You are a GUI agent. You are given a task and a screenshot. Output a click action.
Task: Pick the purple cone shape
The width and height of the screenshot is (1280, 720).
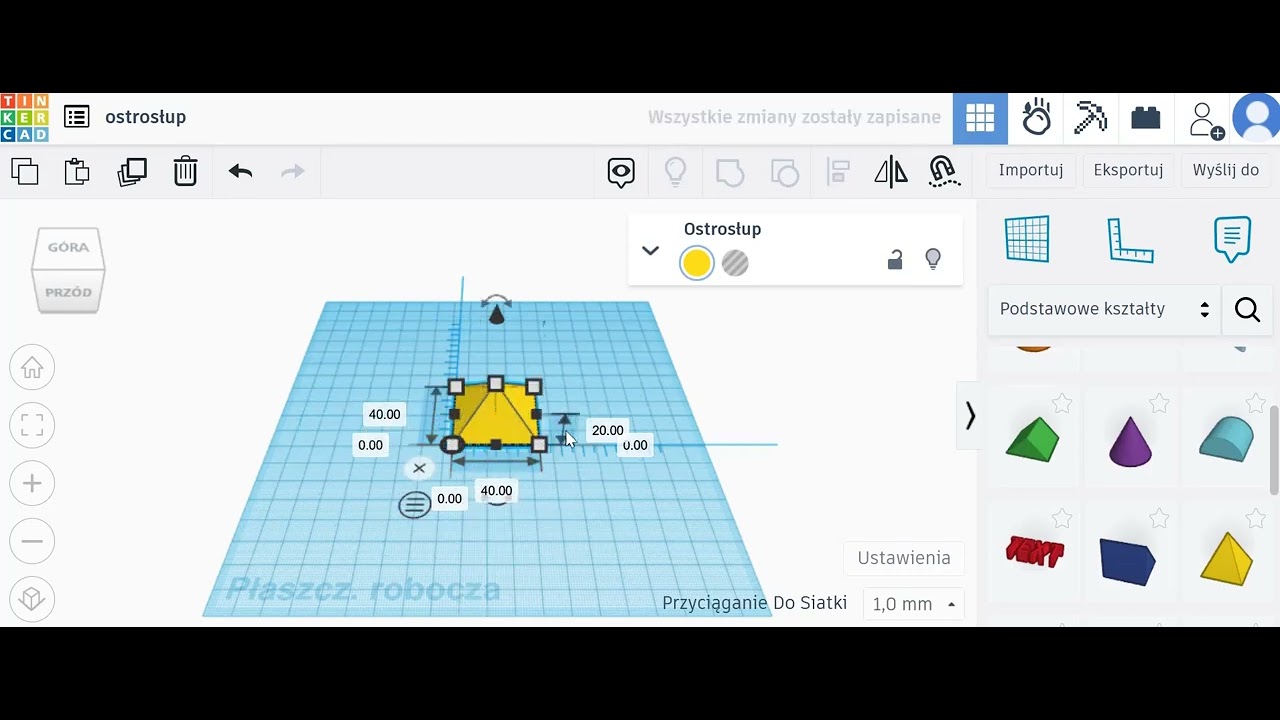[x=1131, y=441]
